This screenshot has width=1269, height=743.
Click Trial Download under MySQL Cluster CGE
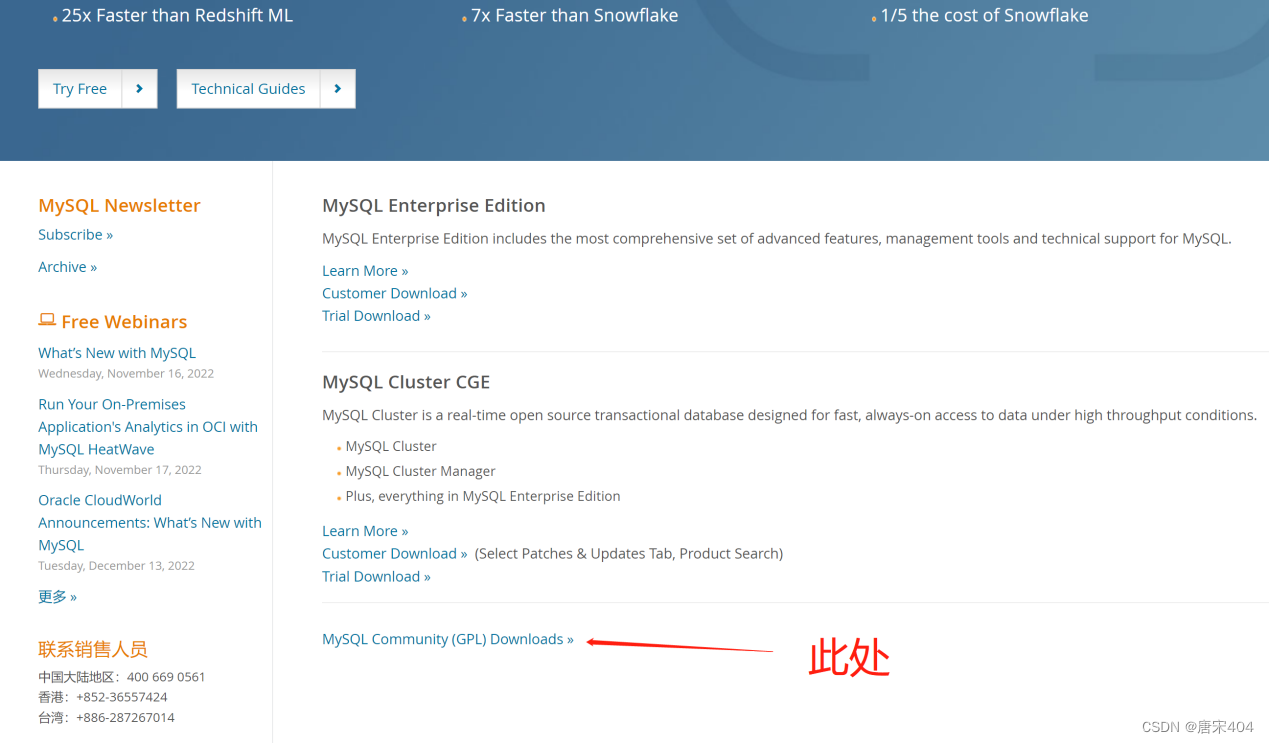point(376,577)
